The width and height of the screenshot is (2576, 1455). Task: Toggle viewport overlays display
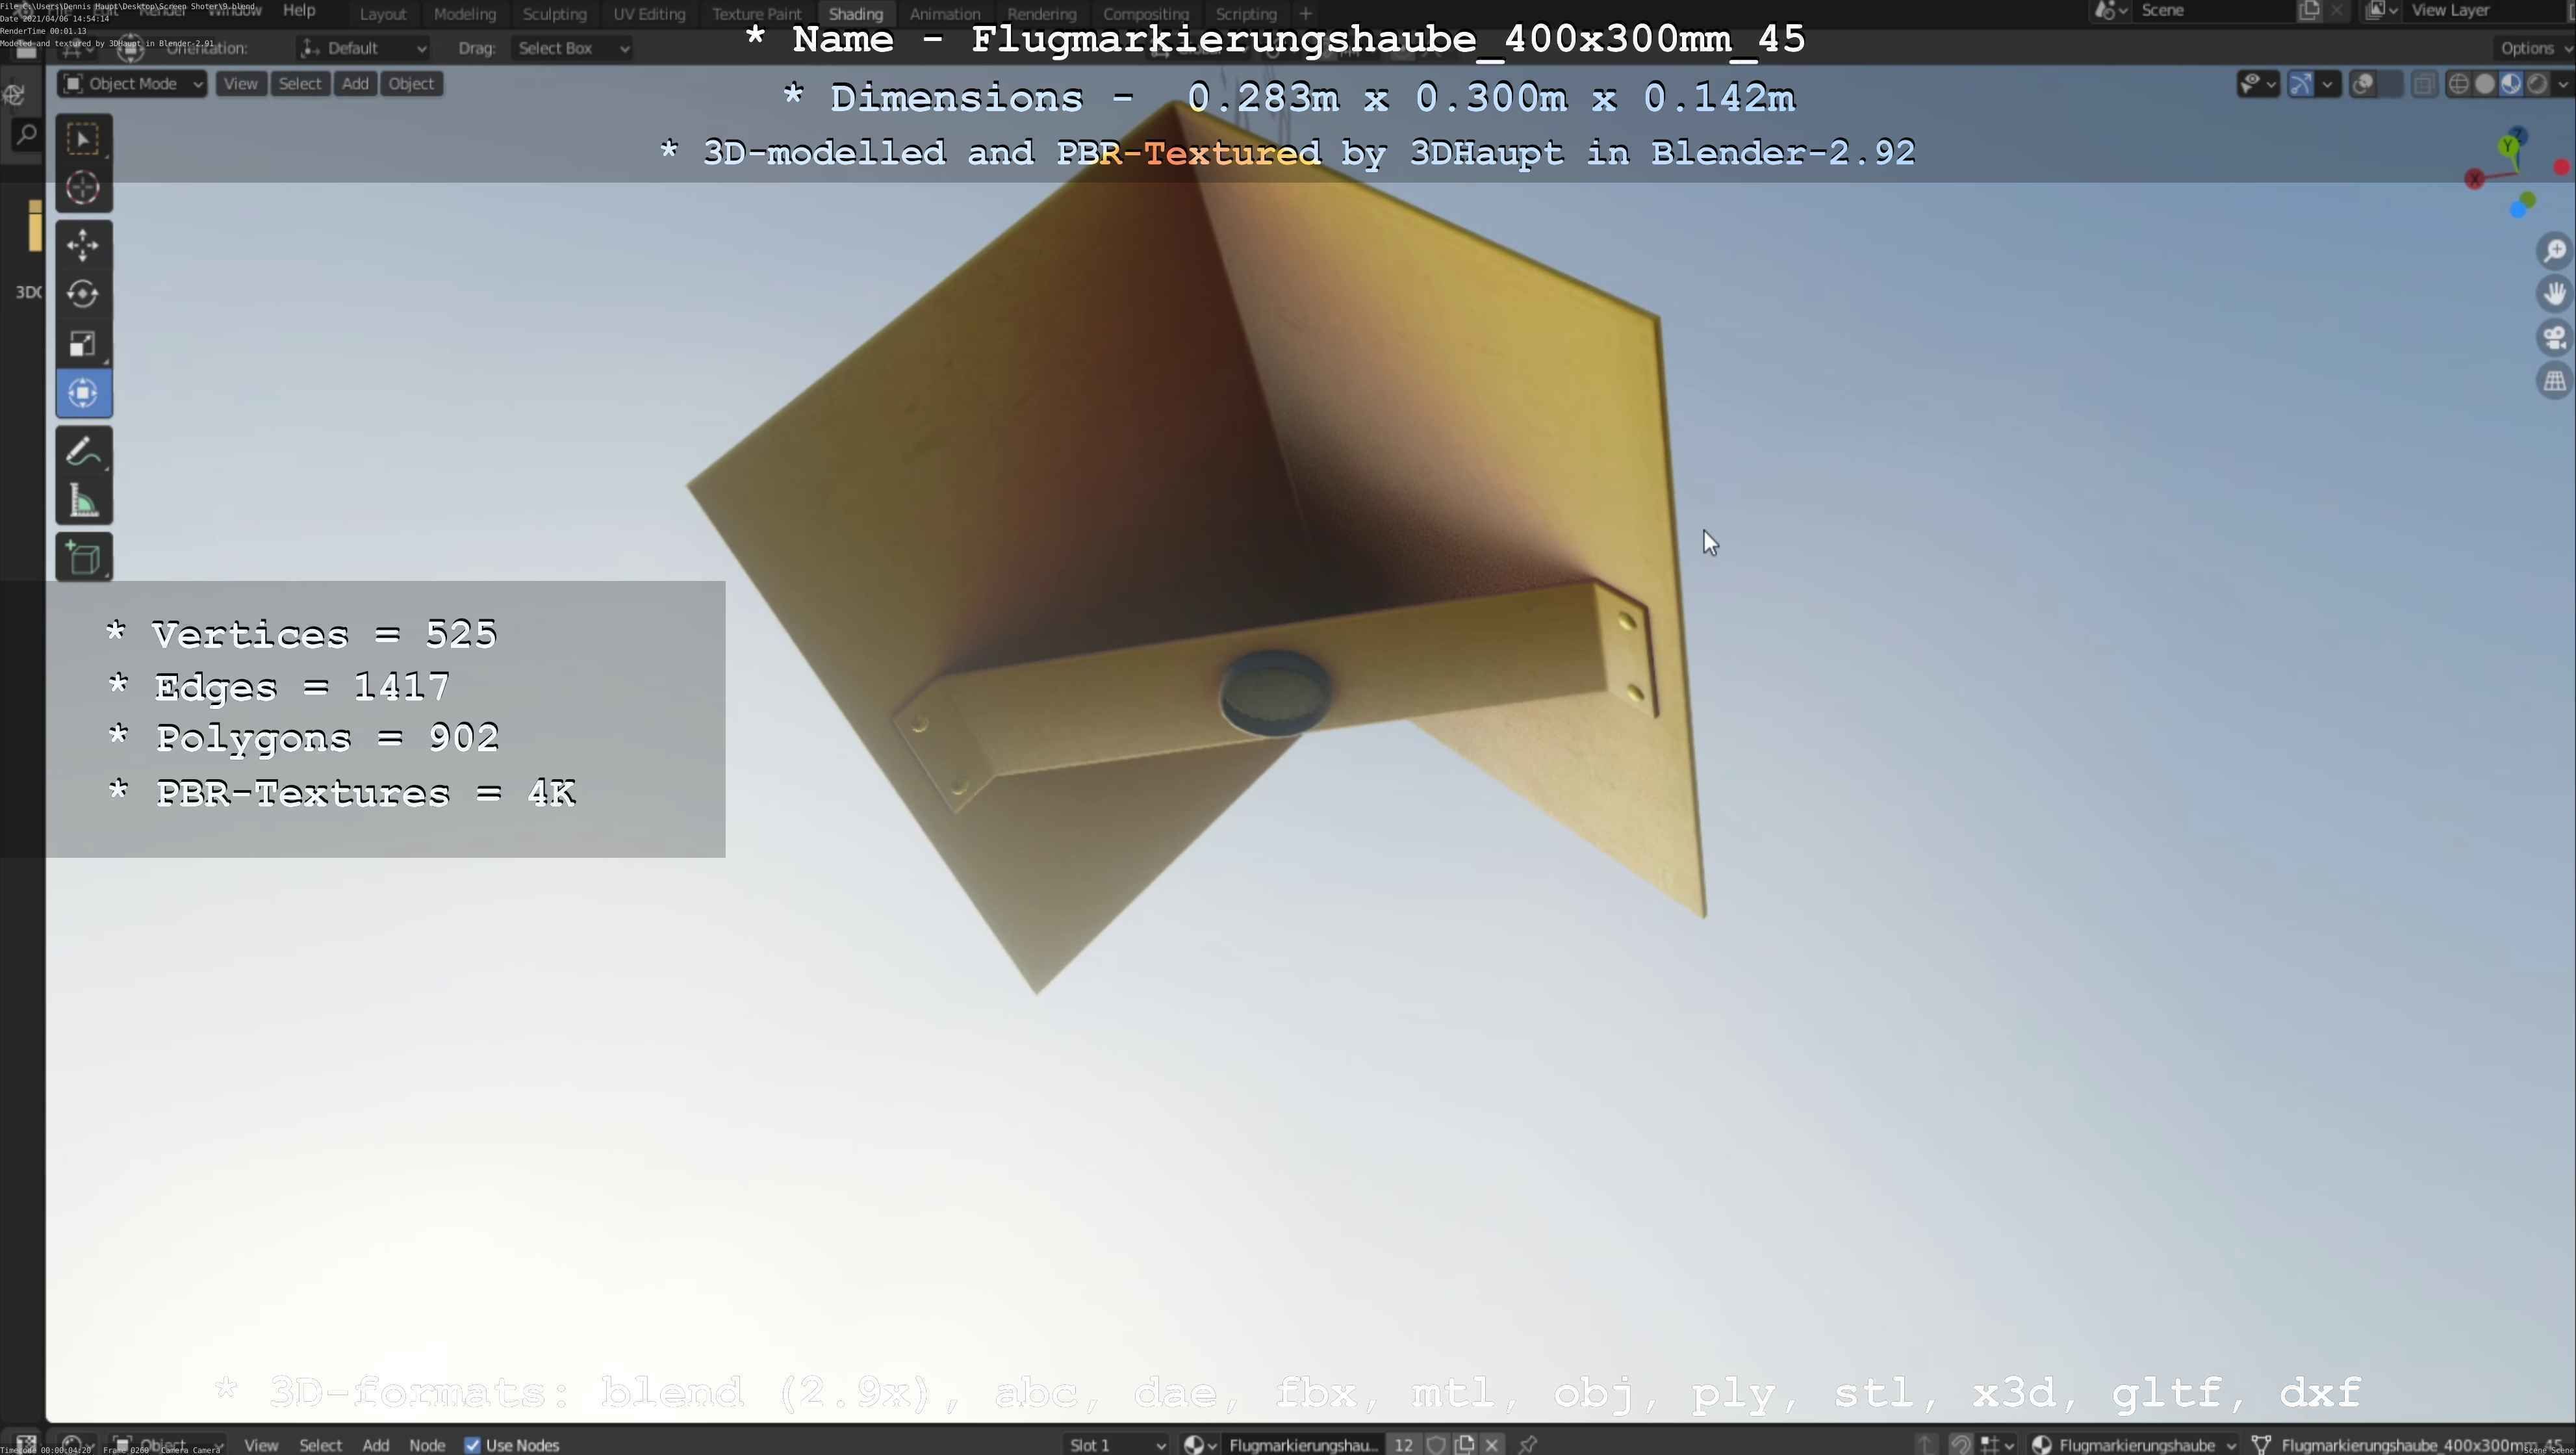pyautogui.click(x=2363, y=84)
